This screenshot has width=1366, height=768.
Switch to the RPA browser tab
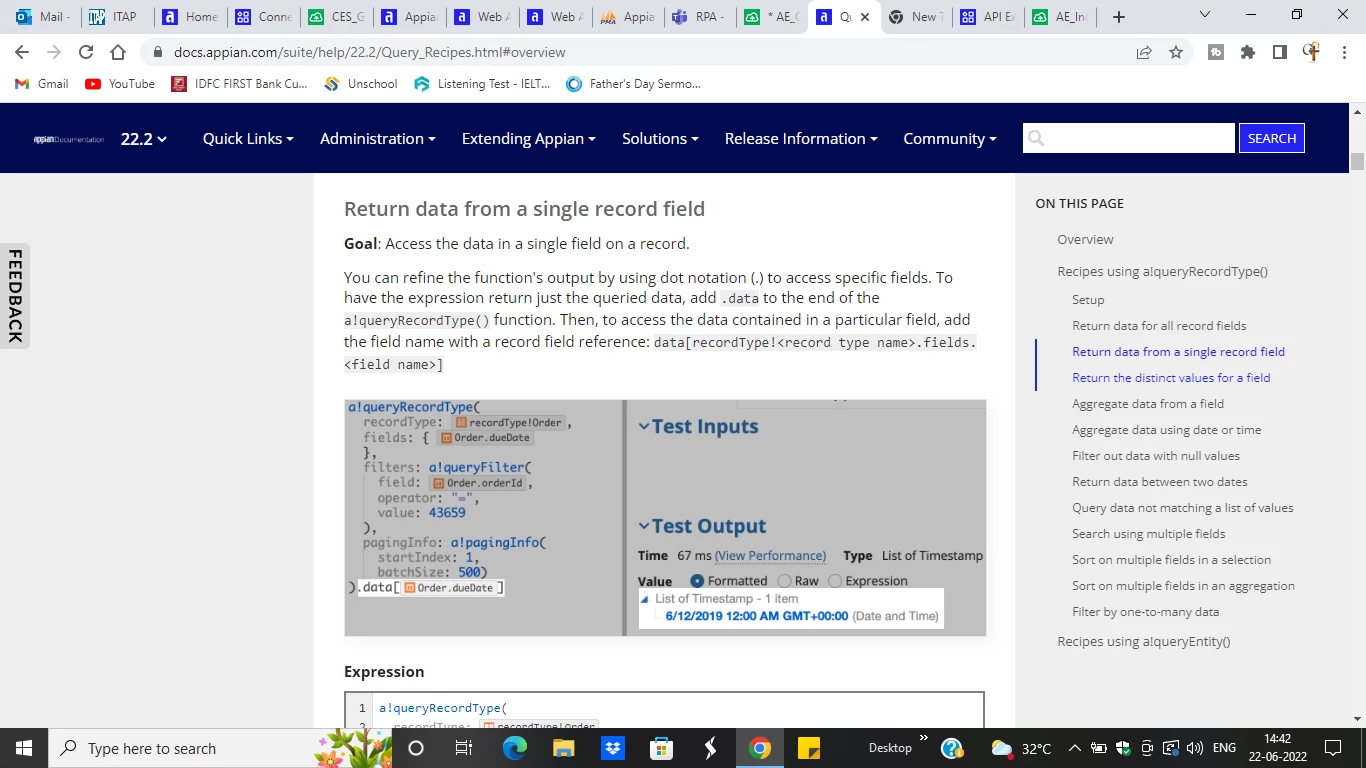pyautogui.click(x=699, y=17)
